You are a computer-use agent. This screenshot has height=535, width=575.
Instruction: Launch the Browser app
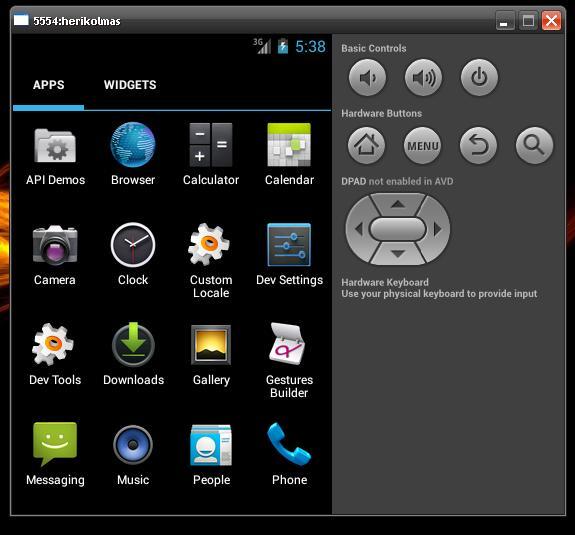tap(133, 154)
